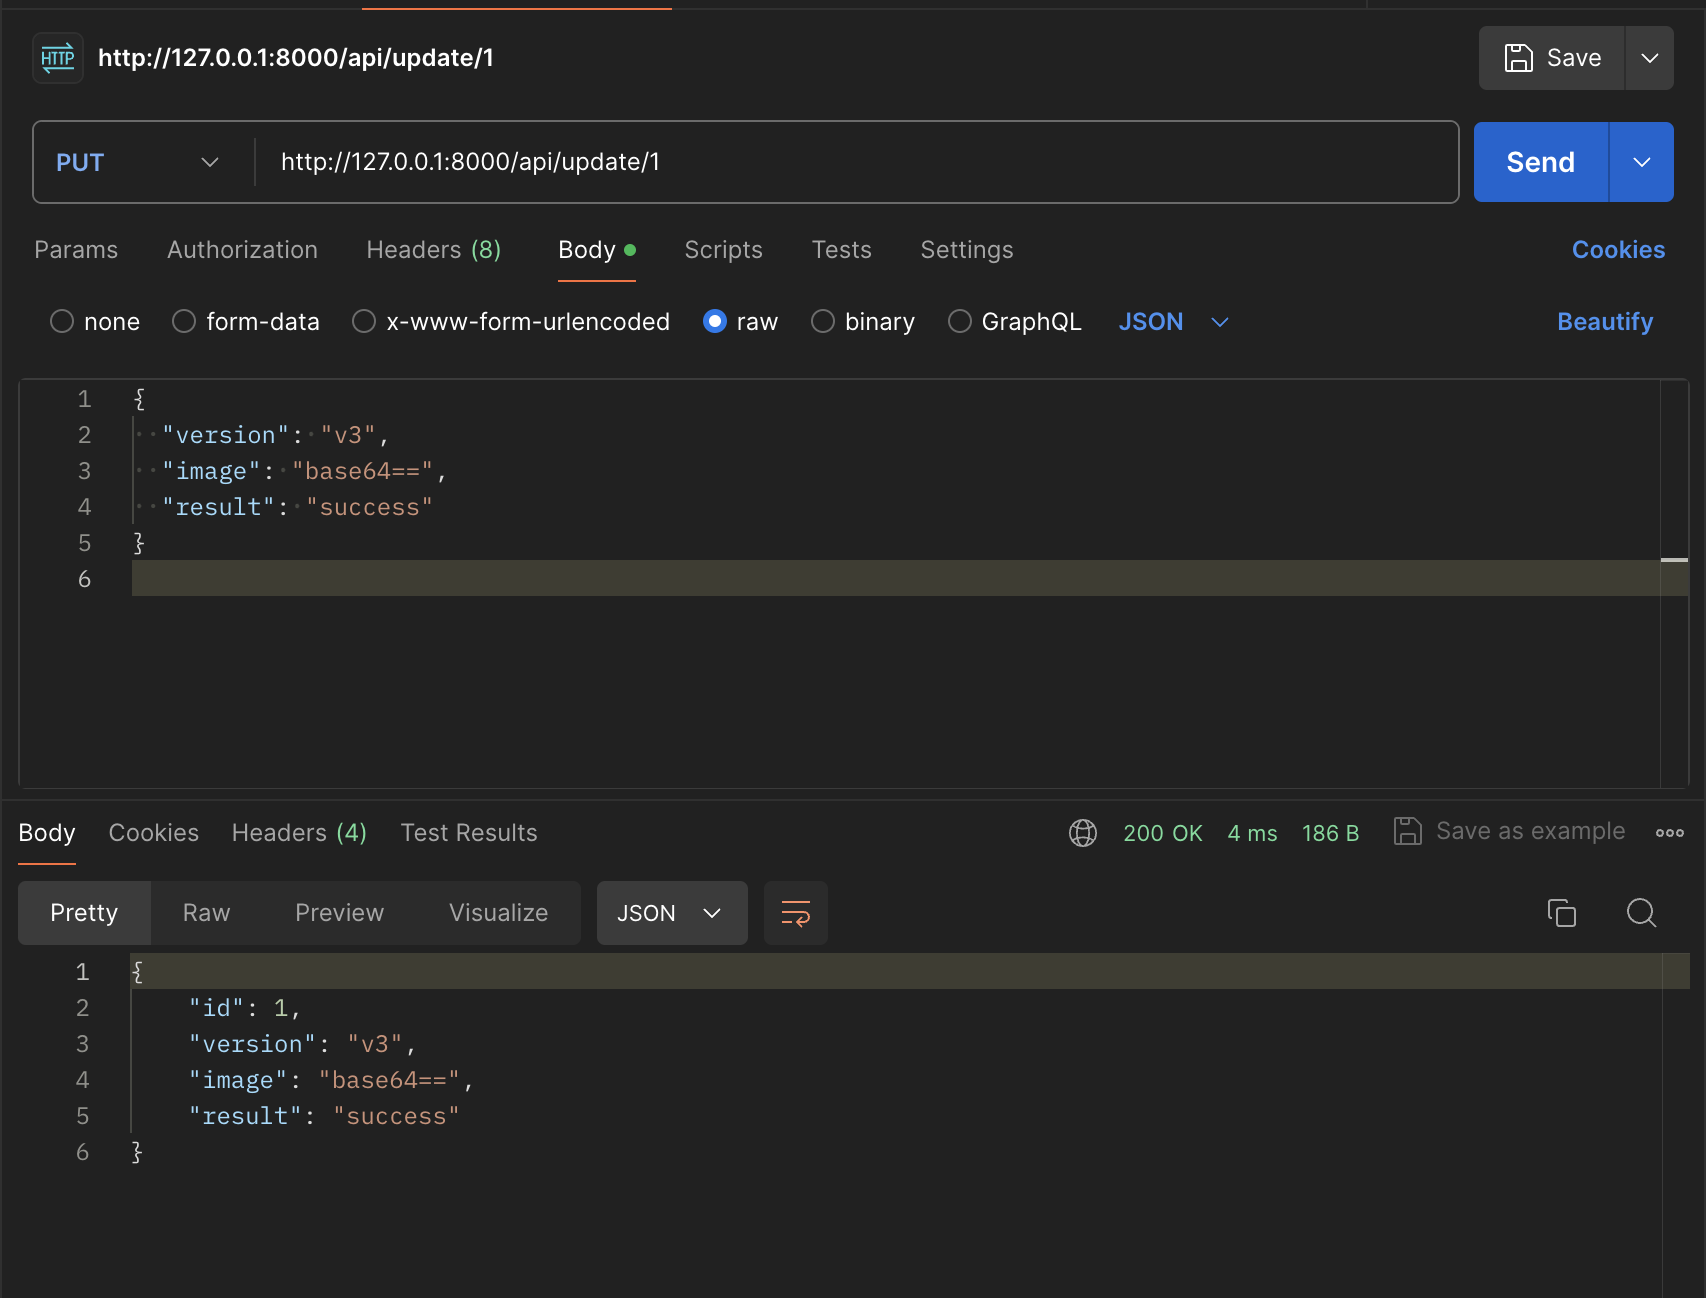The image size is (1706, 1298).
Task: Click the Send button
Action: point(1540,162)
